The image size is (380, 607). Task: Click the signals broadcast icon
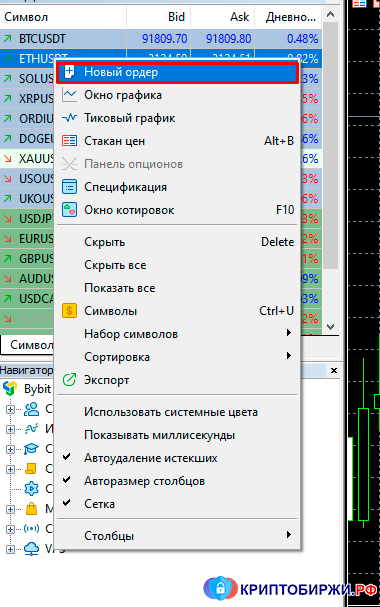tap(31, 528)
